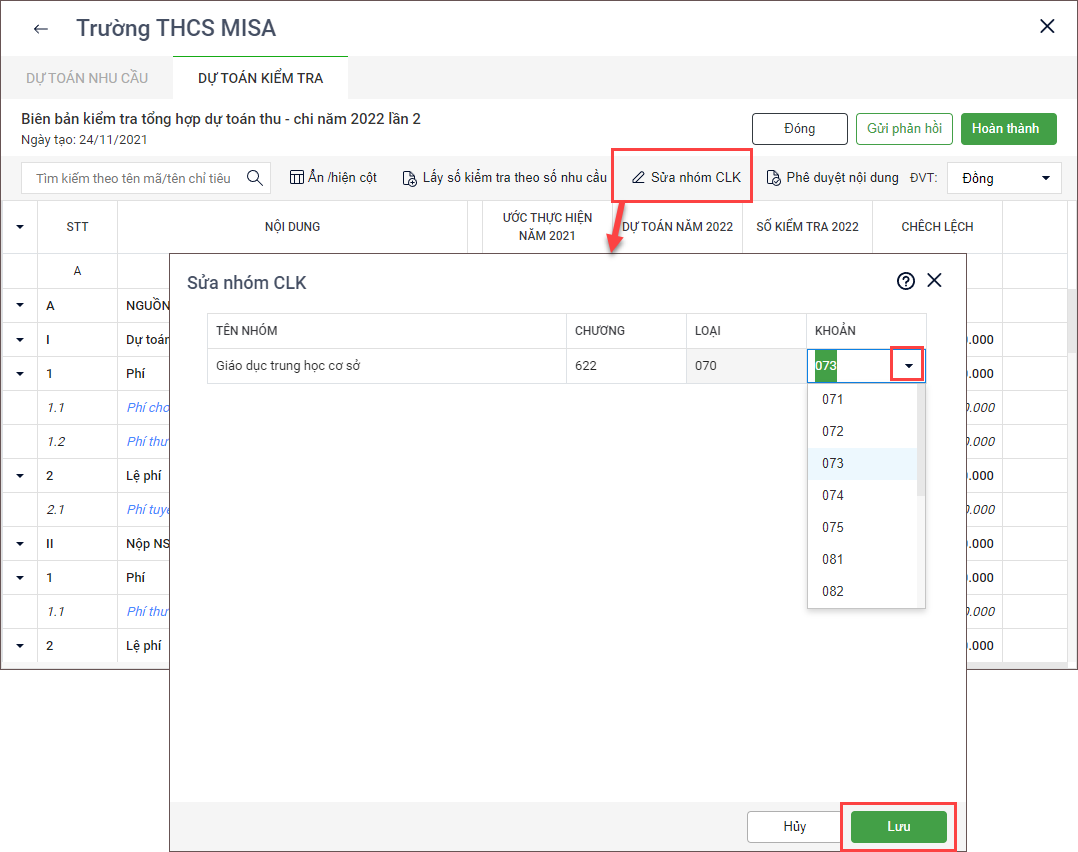Screen dimensions: 1078x852
Task: Click the Hủy cancel button
Action: [x=794, y=827]
